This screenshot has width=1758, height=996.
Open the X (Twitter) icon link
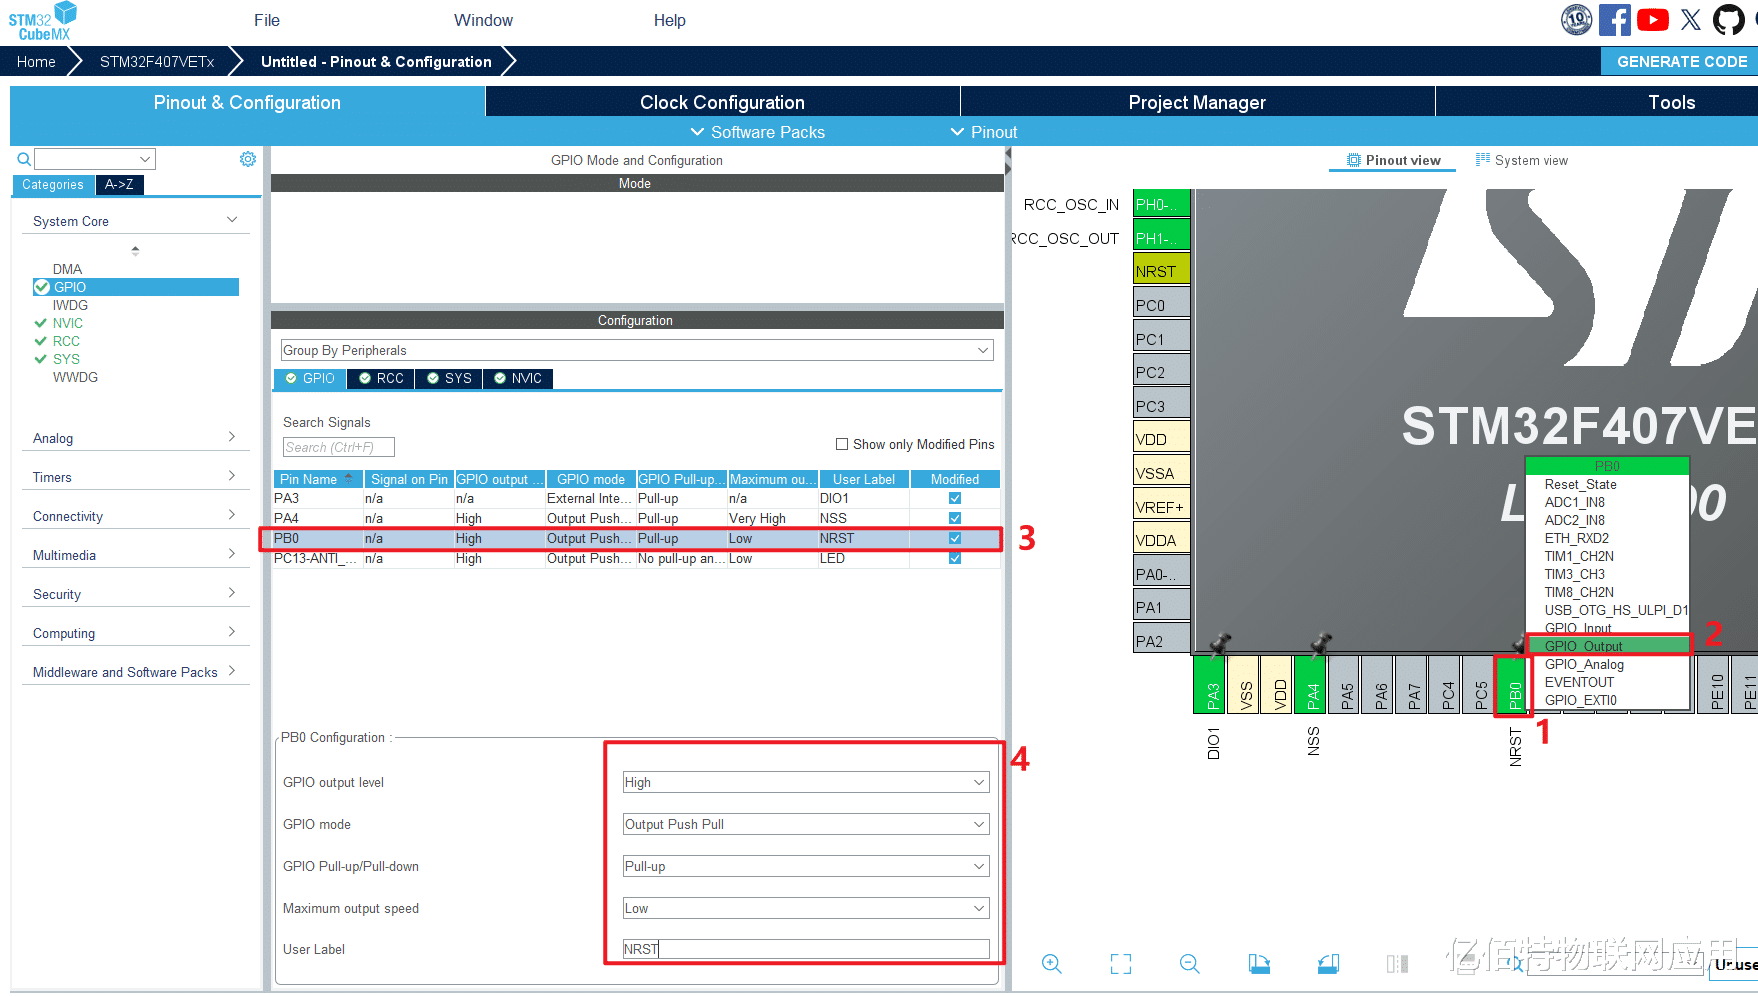1691,20
